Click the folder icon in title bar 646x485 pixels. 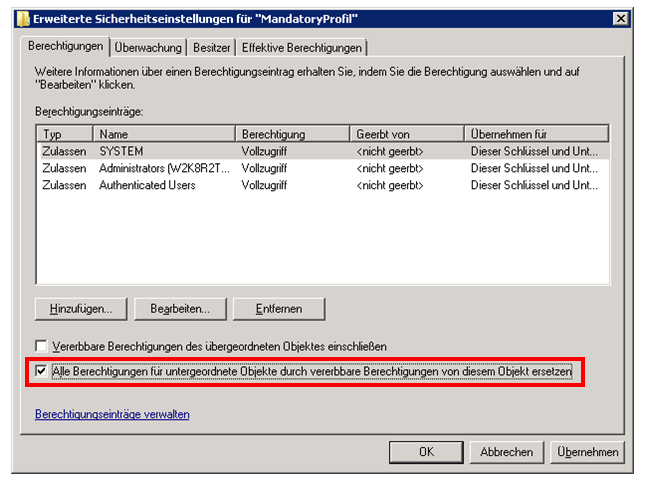click(22, 19)
